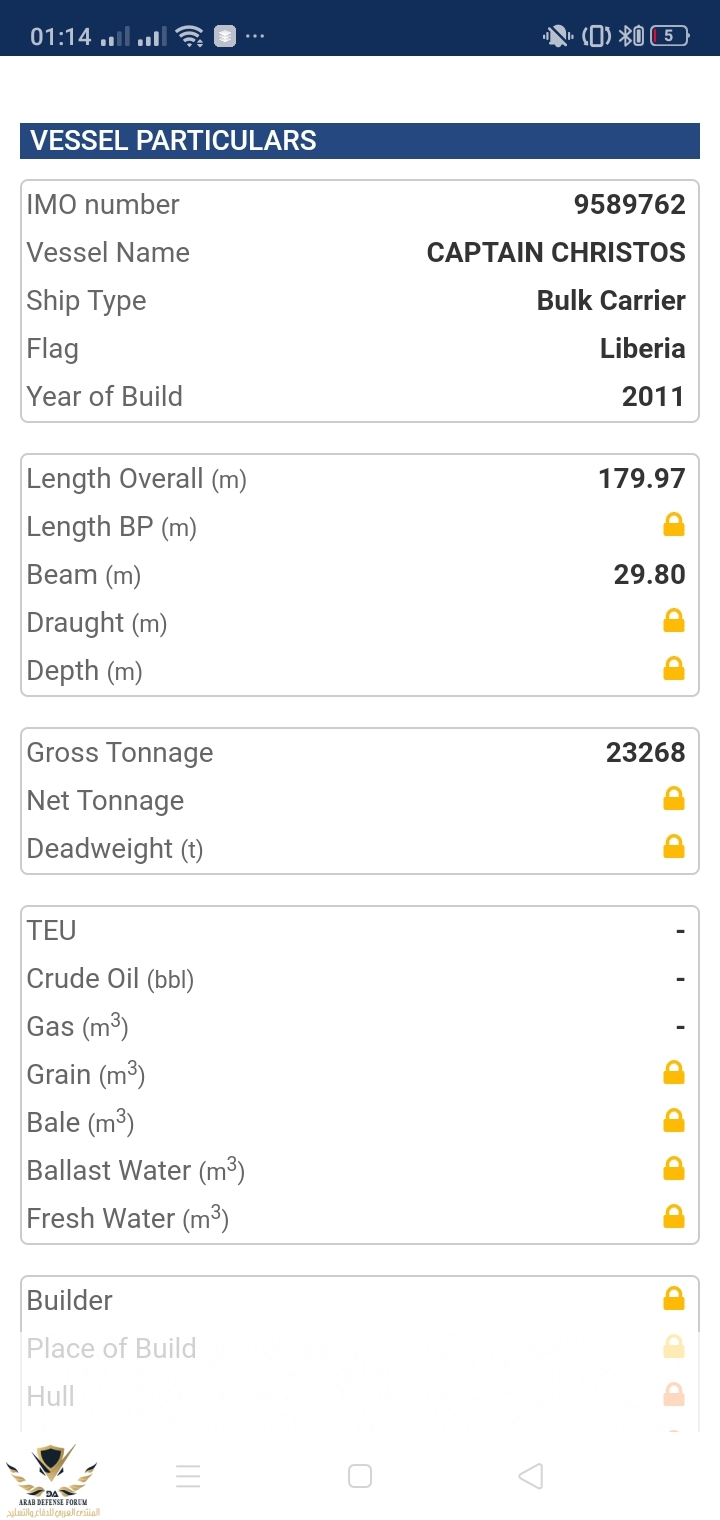The height and width of the screenshot is (1520, 720).
Task: Tap the Ballast Water lock icon
Action: pos(674,1169)
